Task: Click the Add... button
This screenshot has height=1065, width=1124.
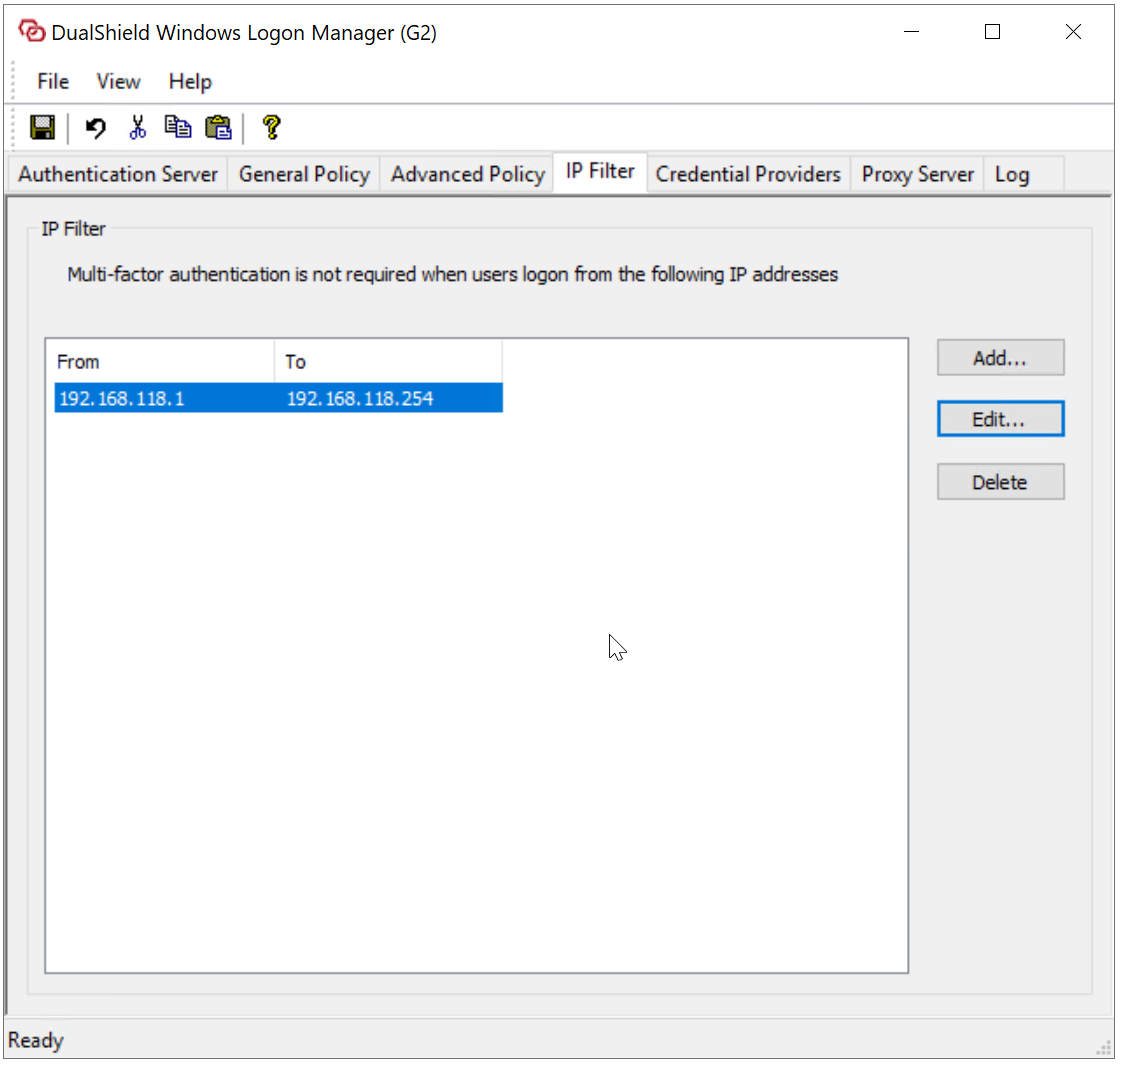Action: pyautogui.click(x=1000, y=358)
